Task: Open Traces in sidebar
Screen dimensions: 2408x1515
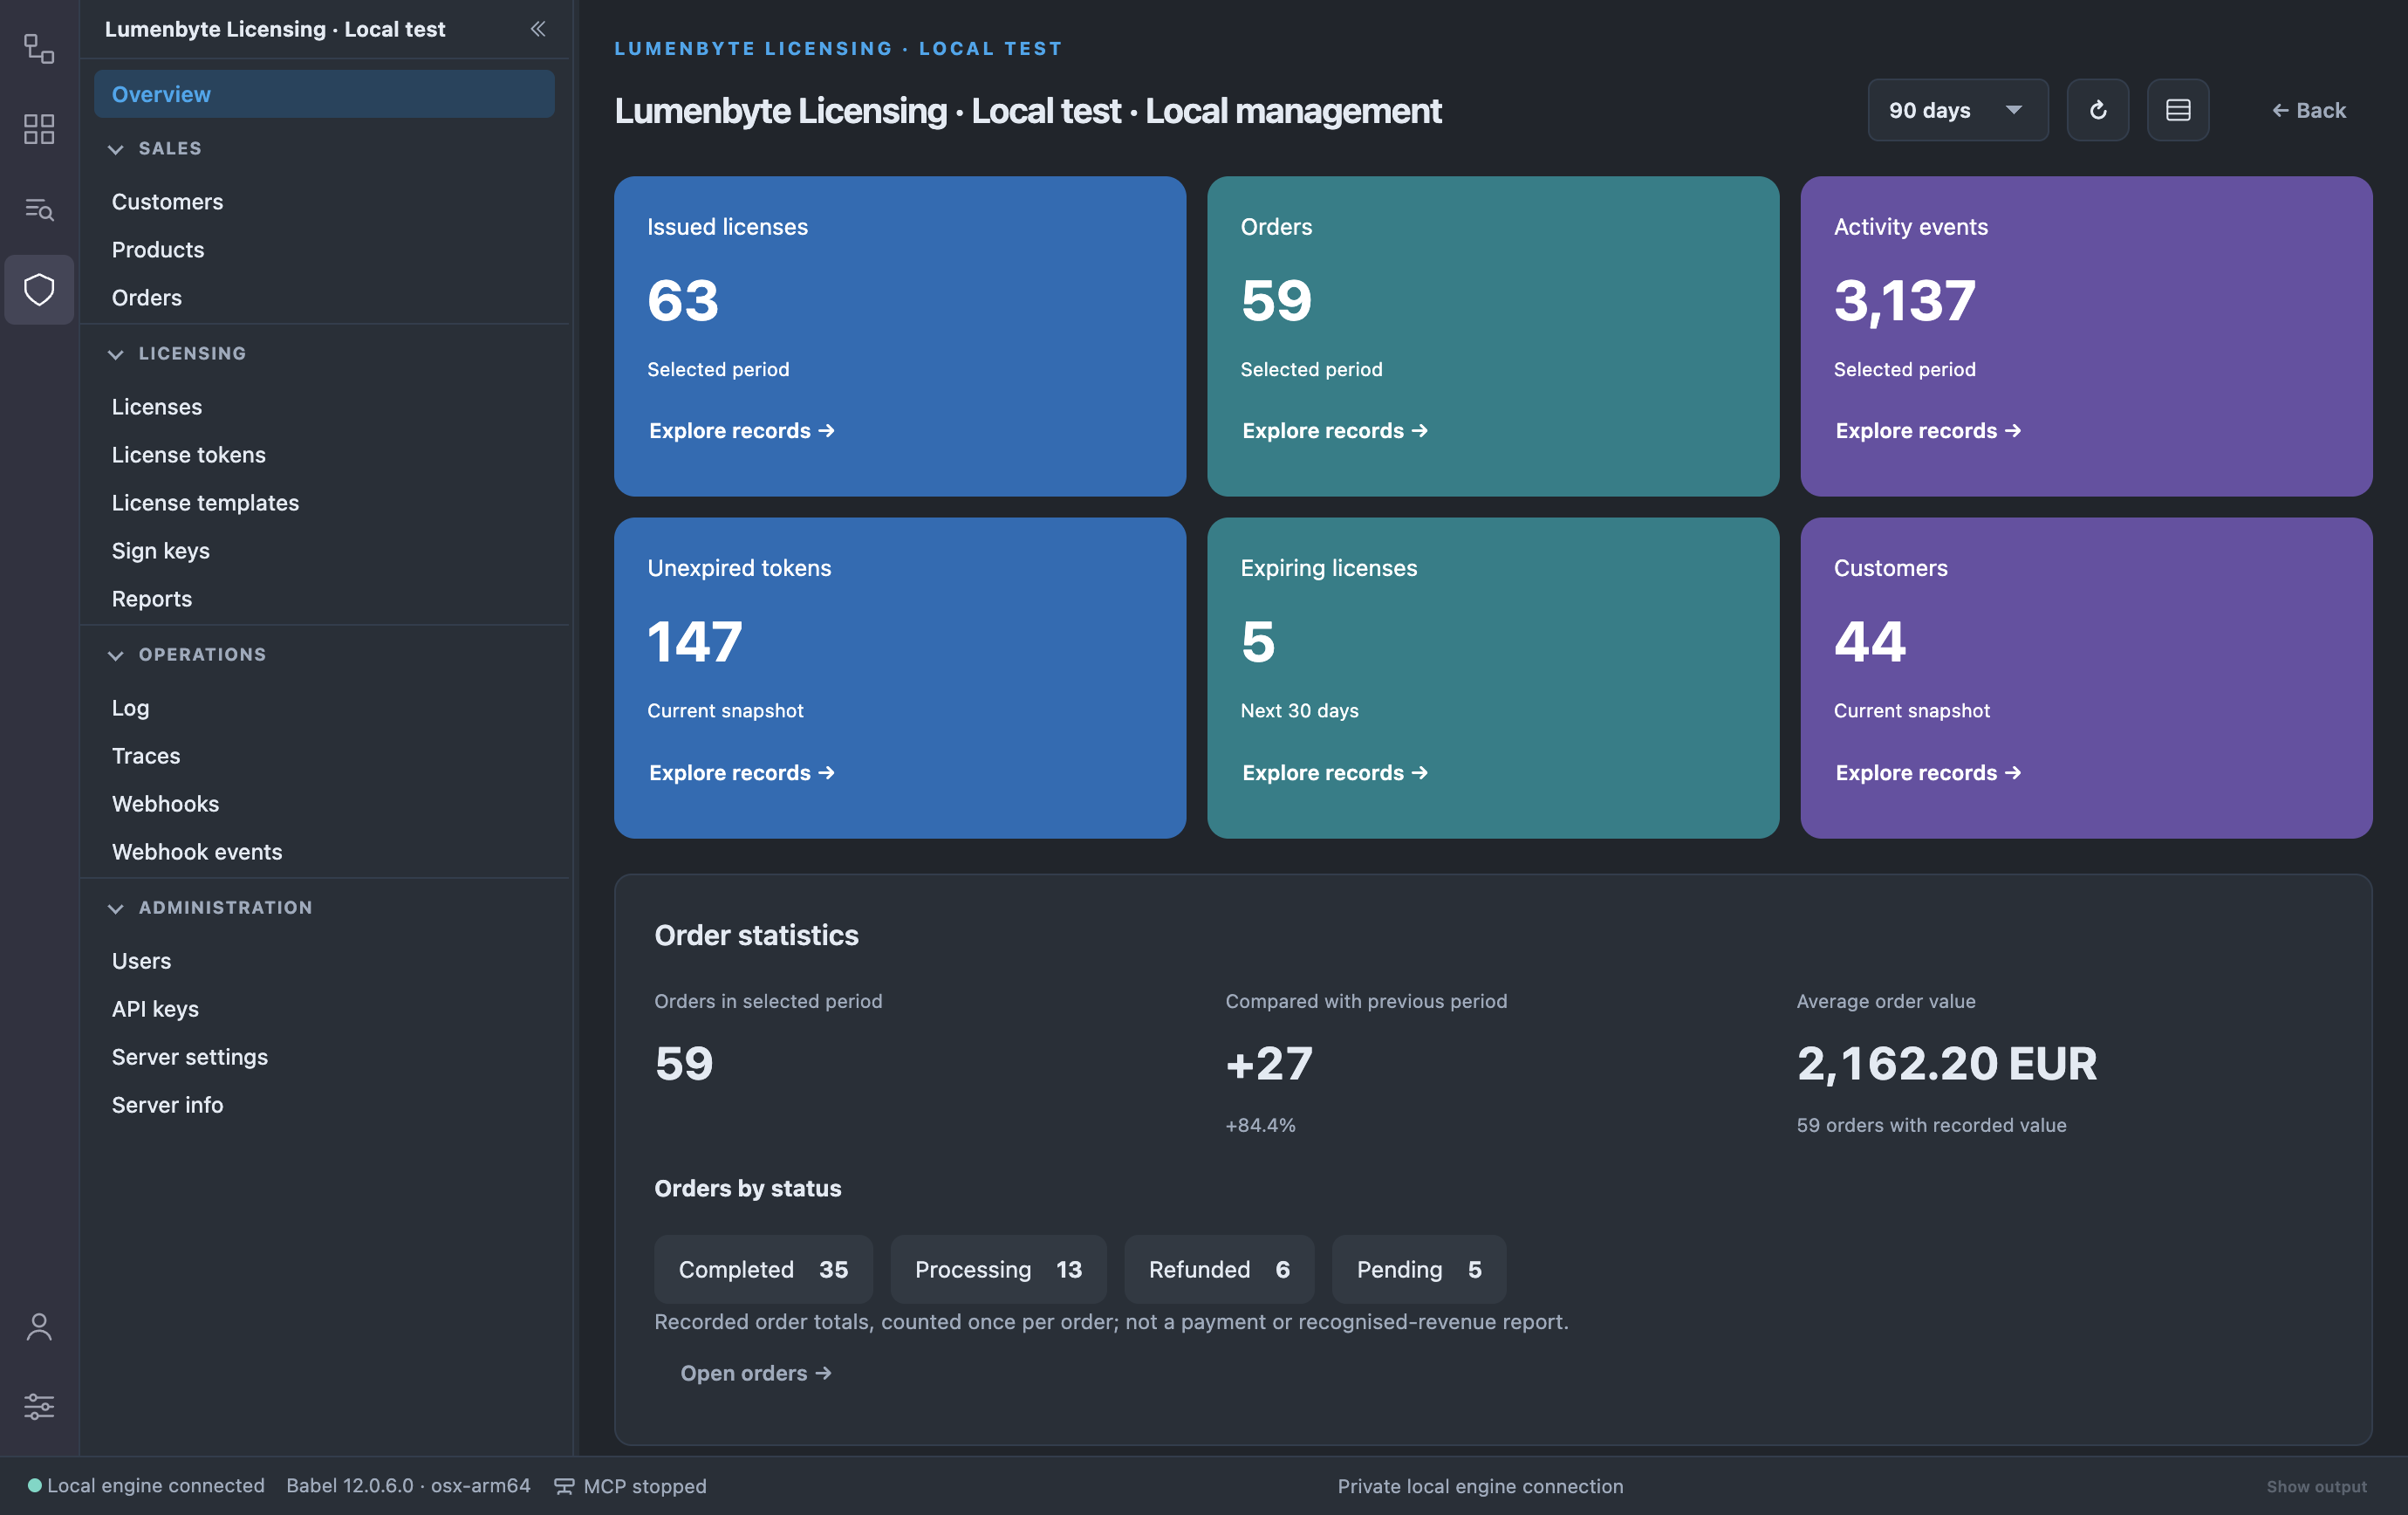Action: coord(146,756)
